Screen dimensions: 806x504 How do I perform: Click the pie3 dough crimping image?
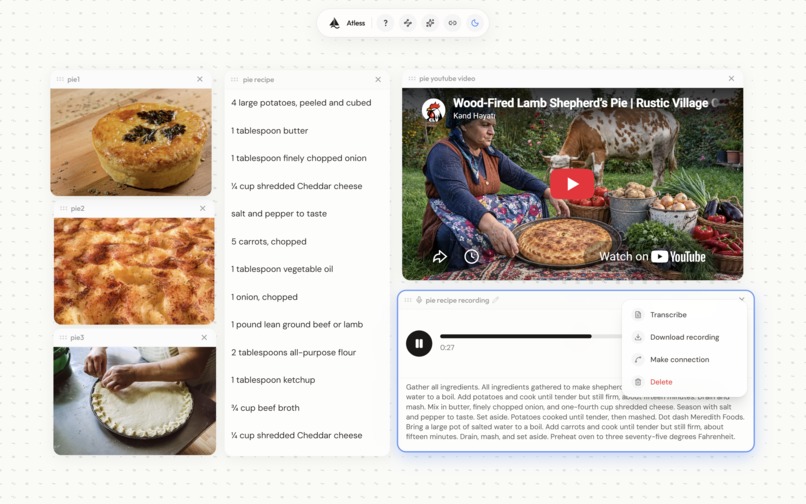[135, 401]
